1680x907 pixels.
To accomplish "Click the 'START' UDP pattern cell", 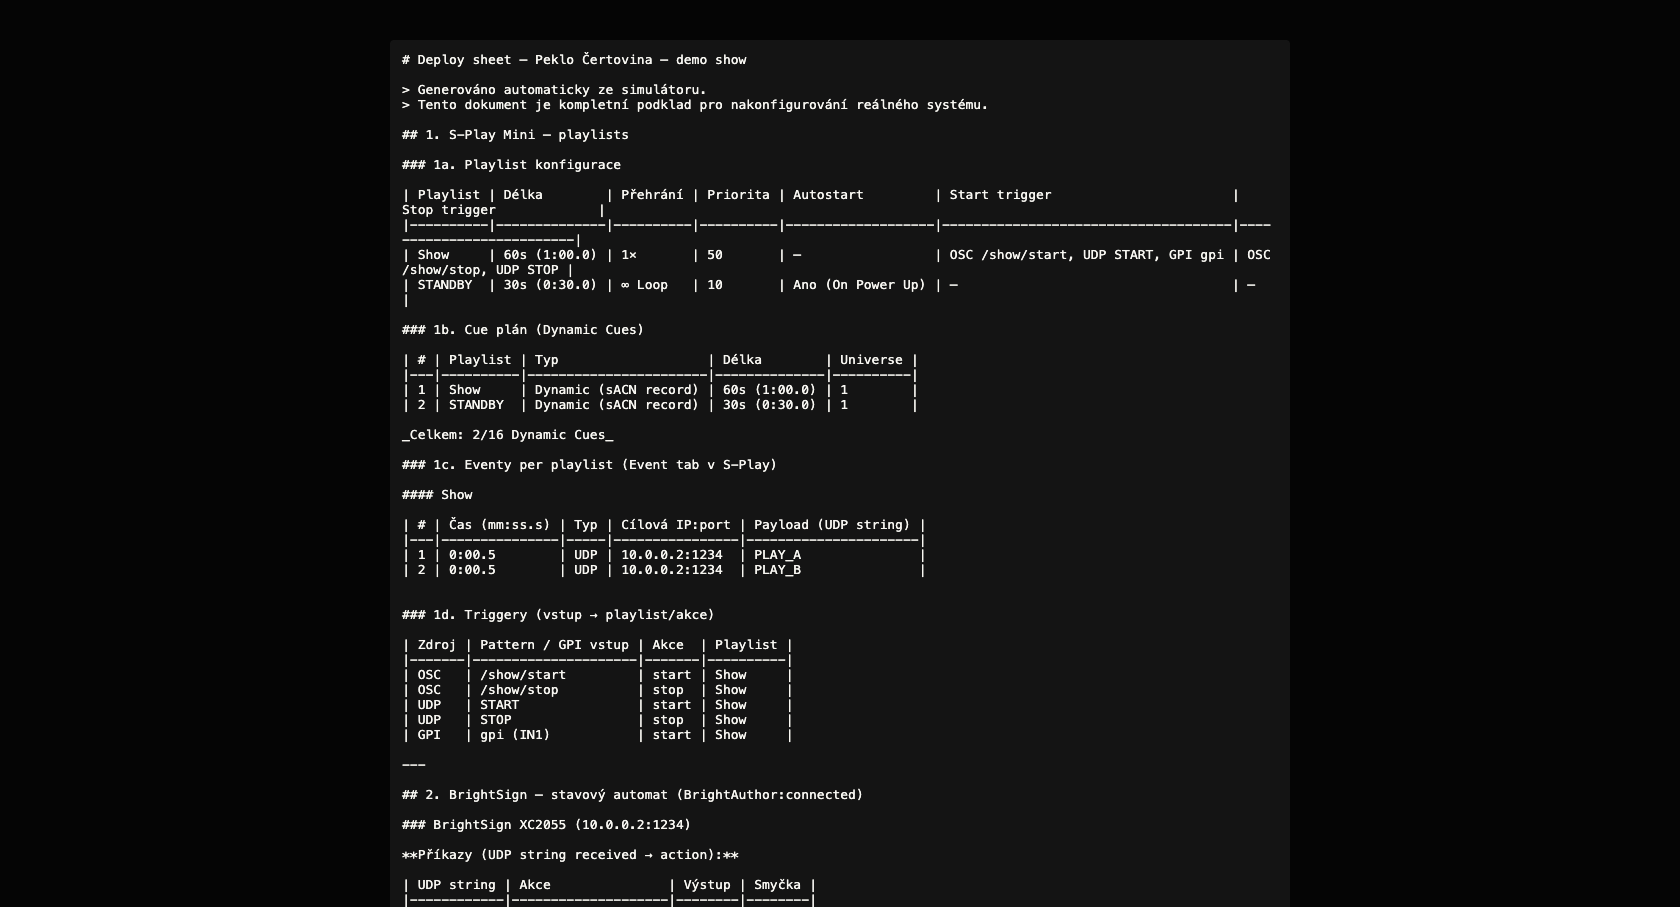I will coord(499,705).
